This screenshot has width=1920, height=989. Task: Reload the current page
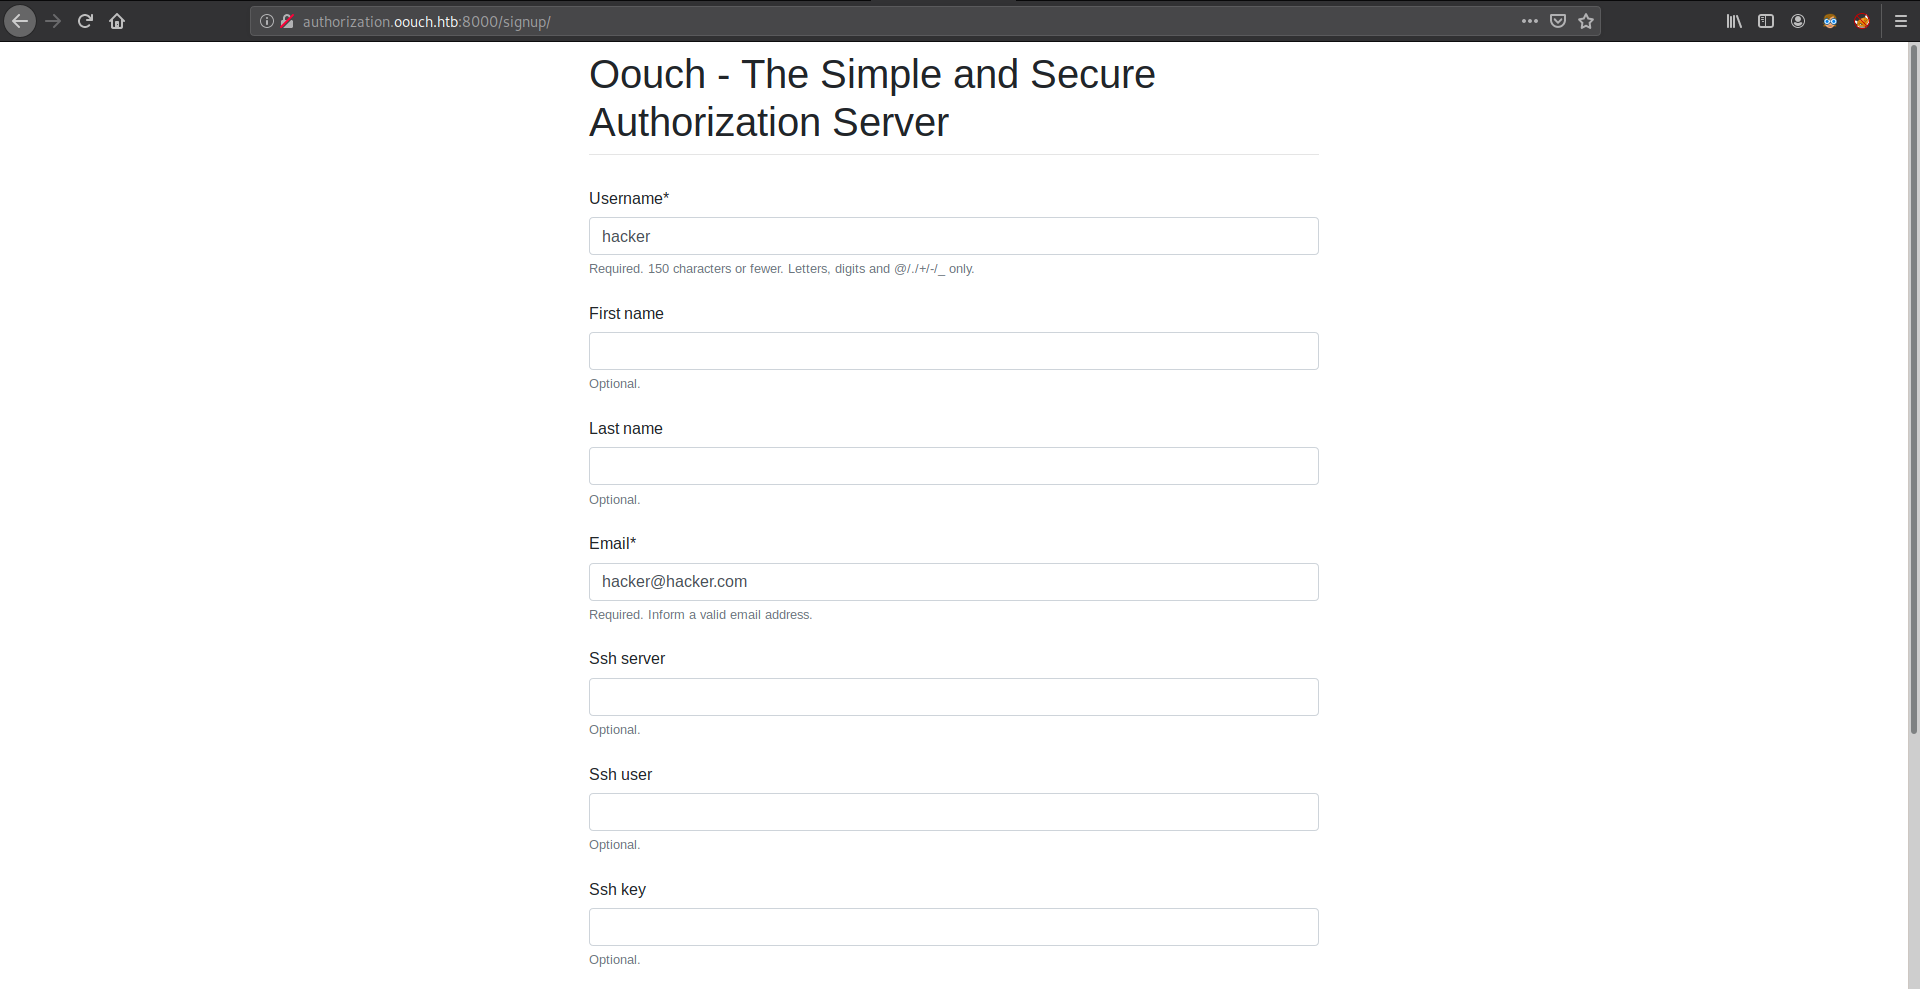coord(85,21)
